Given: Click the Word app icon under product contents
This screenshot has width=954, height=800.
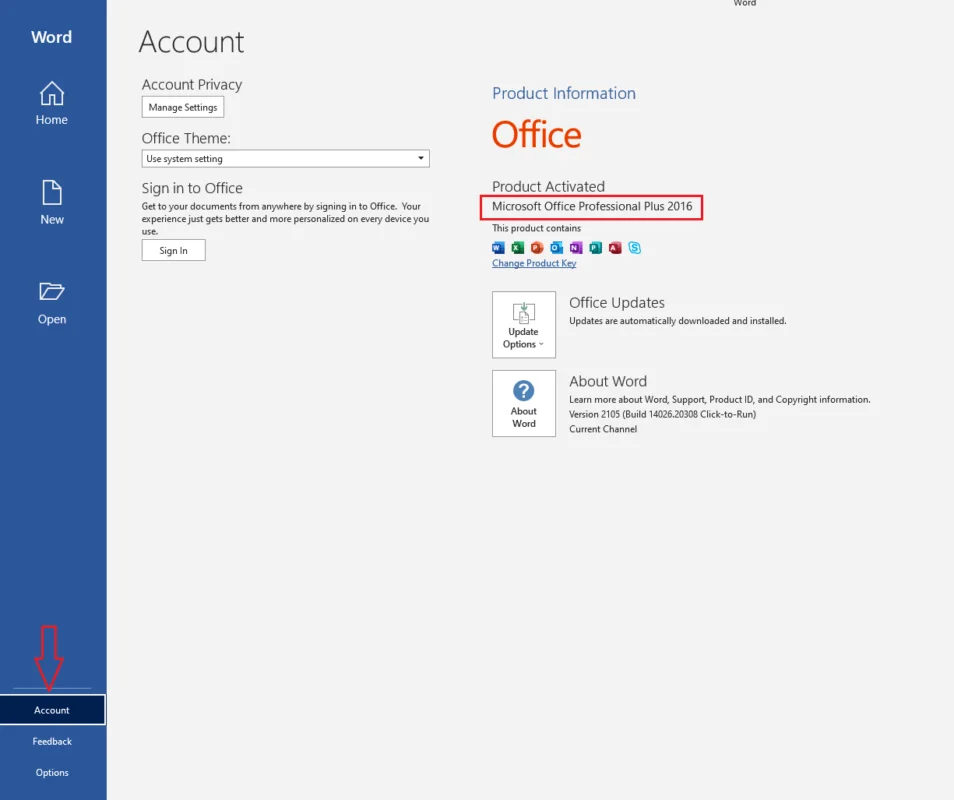Looking at the screenshot, I should point(499,247).
